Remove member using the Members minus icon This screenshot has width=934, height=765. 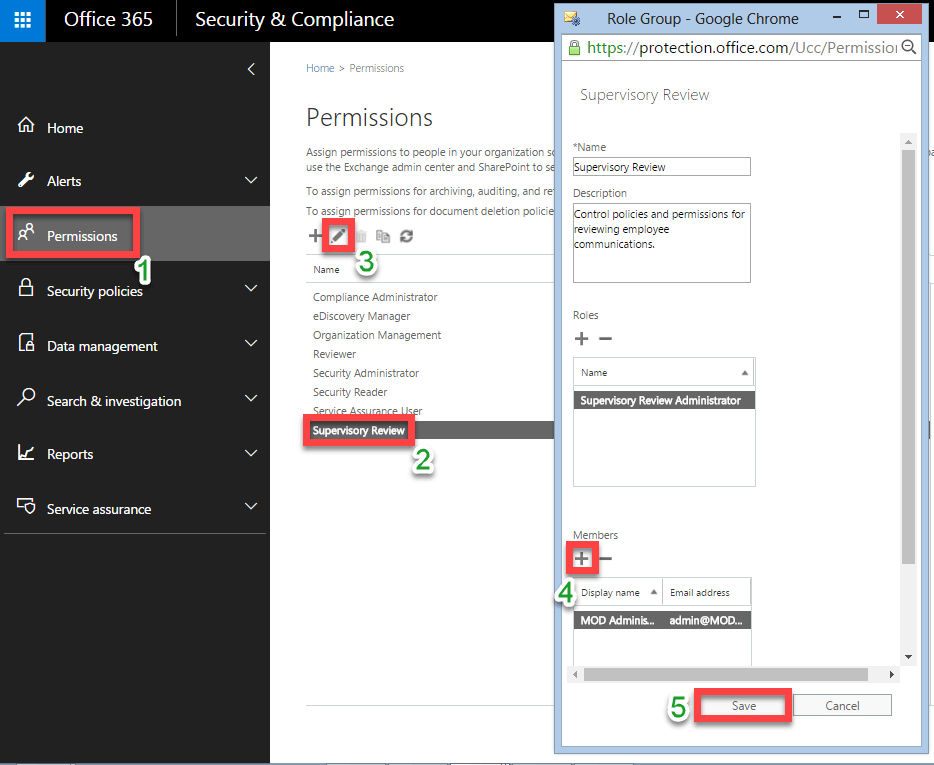click(x=605, y=559)
